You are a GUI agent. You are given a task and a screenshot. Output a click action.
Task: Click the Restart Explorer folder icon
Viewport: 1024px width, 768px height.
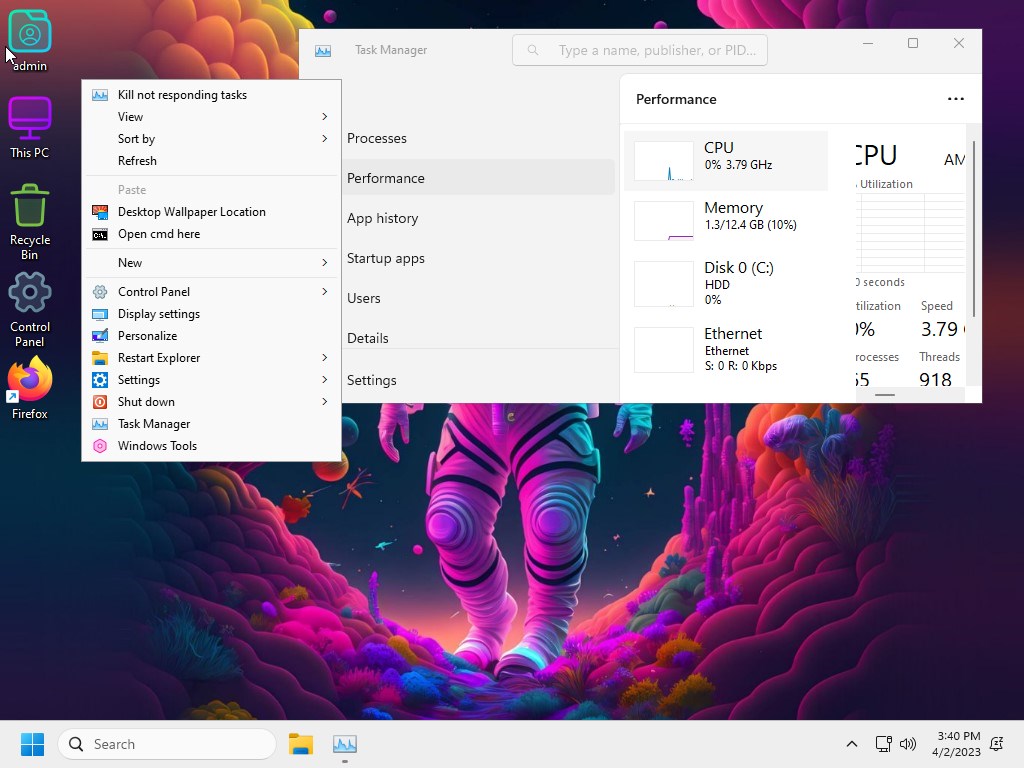[100, 358]
